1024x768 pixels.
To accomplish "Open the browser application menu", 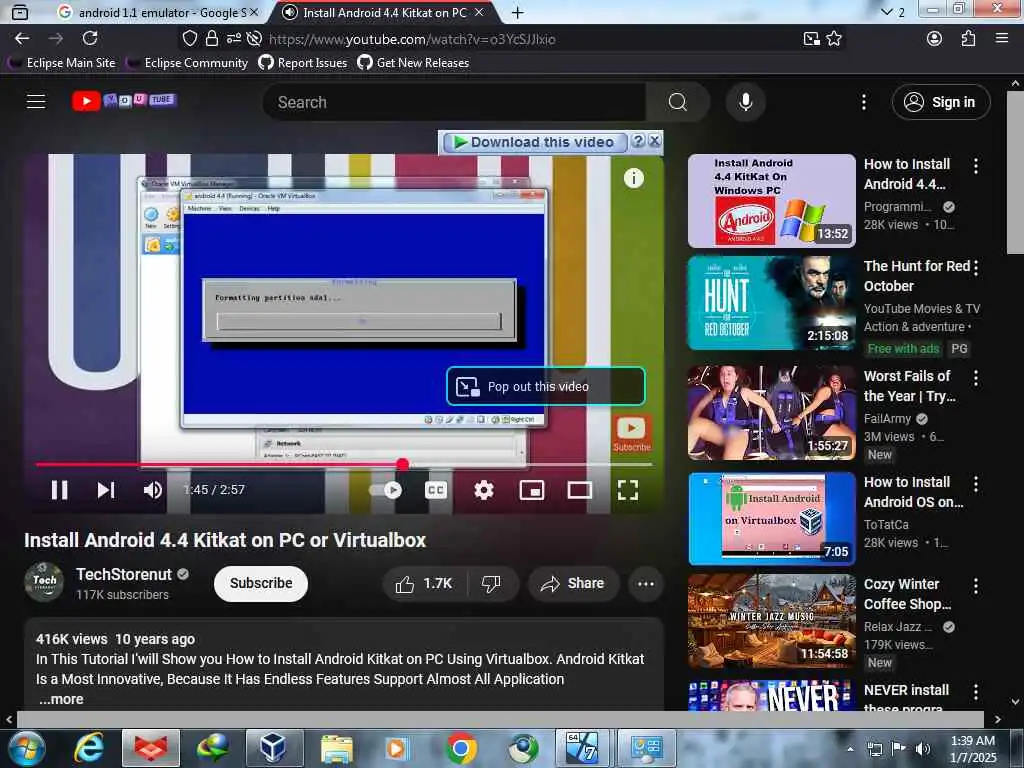I will point(1002,39).
